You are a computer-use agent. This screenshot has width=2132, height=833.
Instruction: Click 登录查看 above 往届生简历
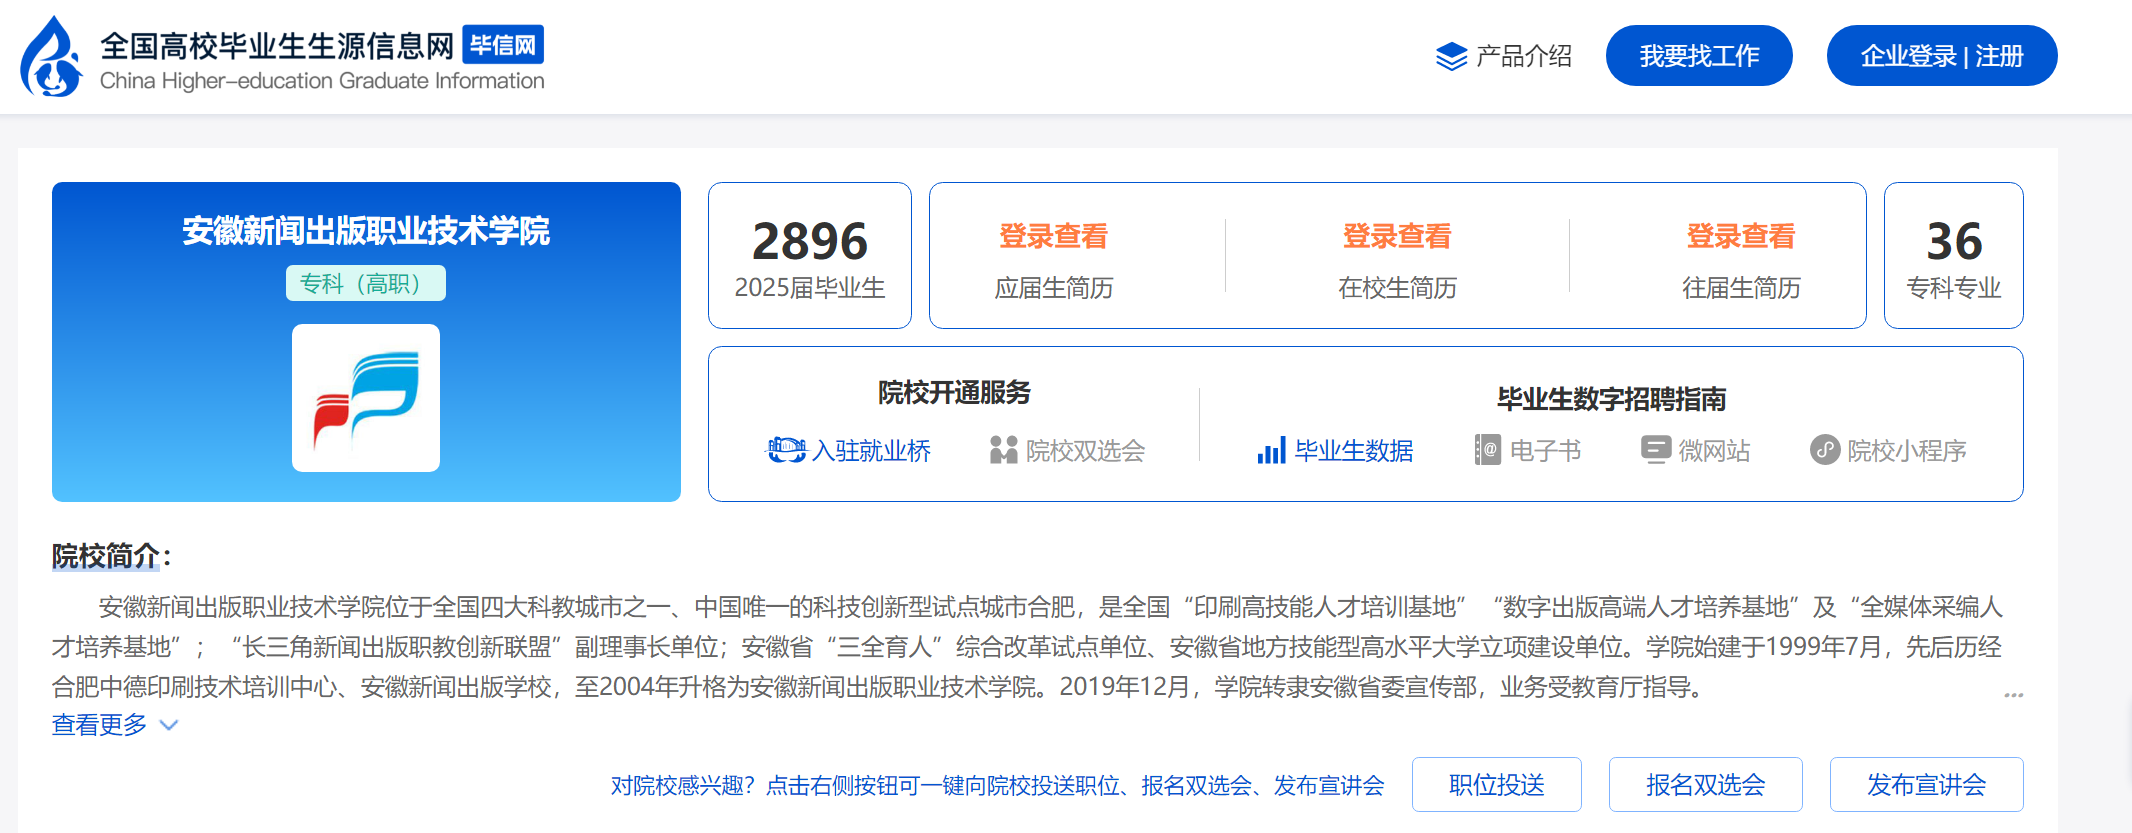click(1741, 236)
